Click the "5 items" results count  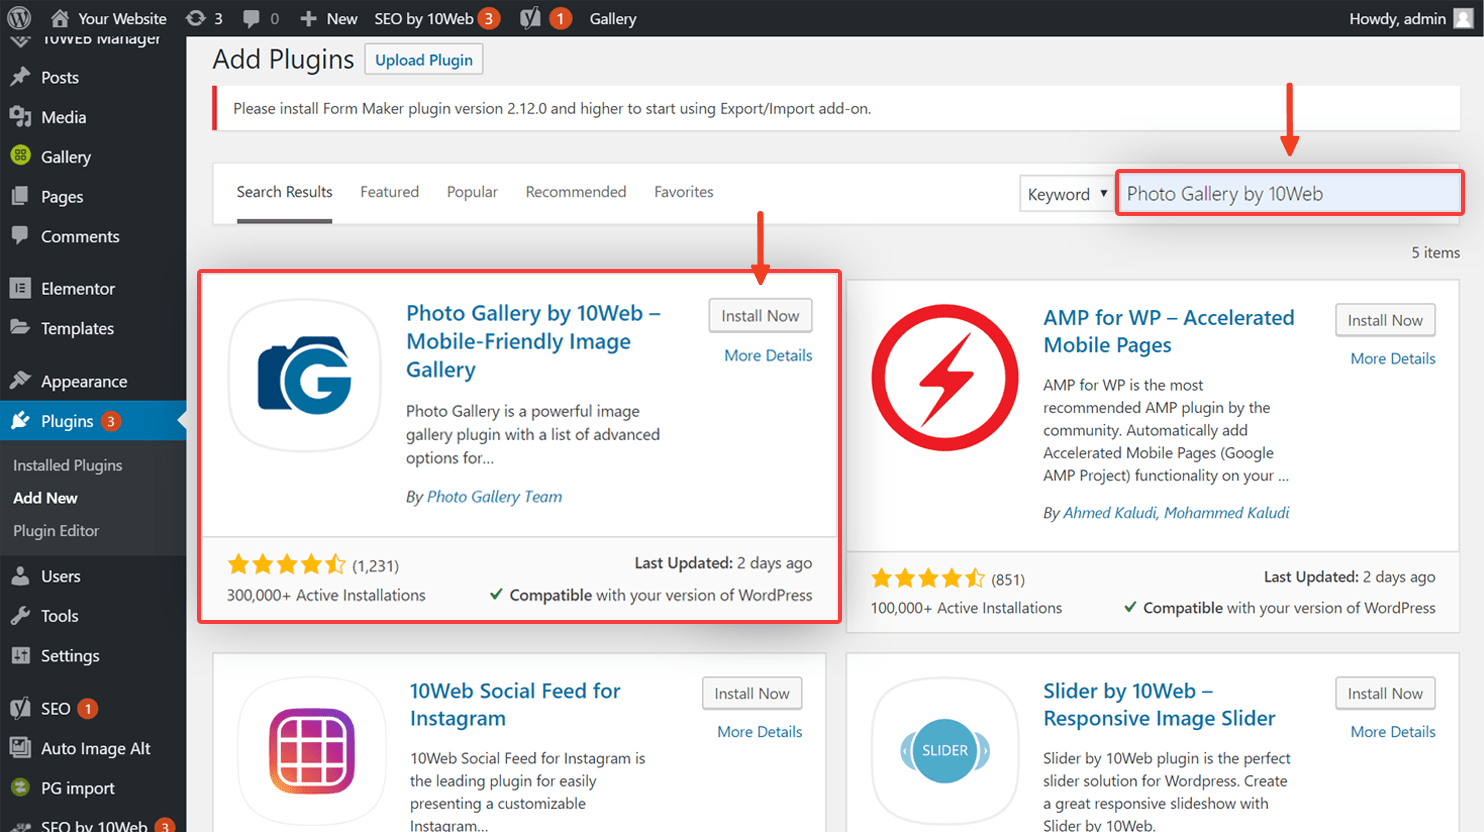(1435, 252)
